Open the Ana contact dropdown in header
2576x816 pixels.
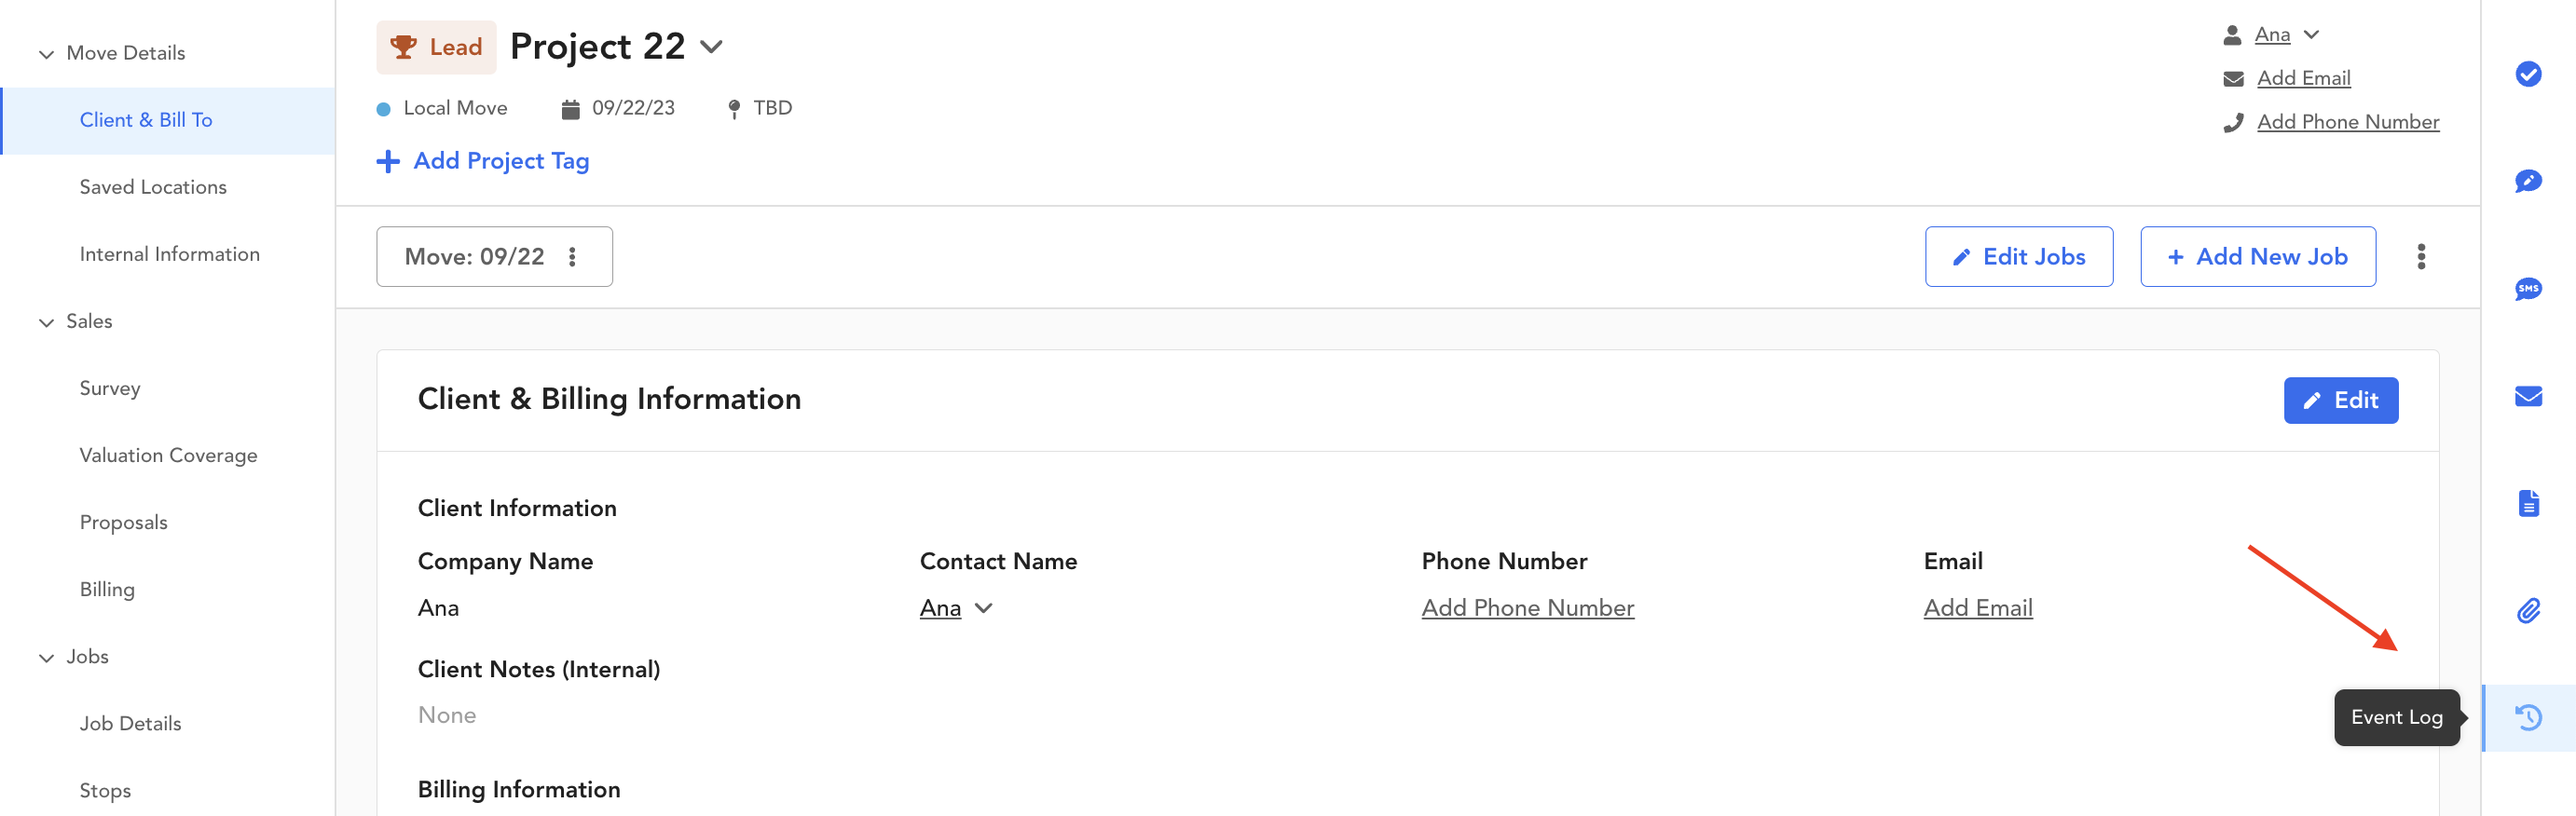(2312, 35)
